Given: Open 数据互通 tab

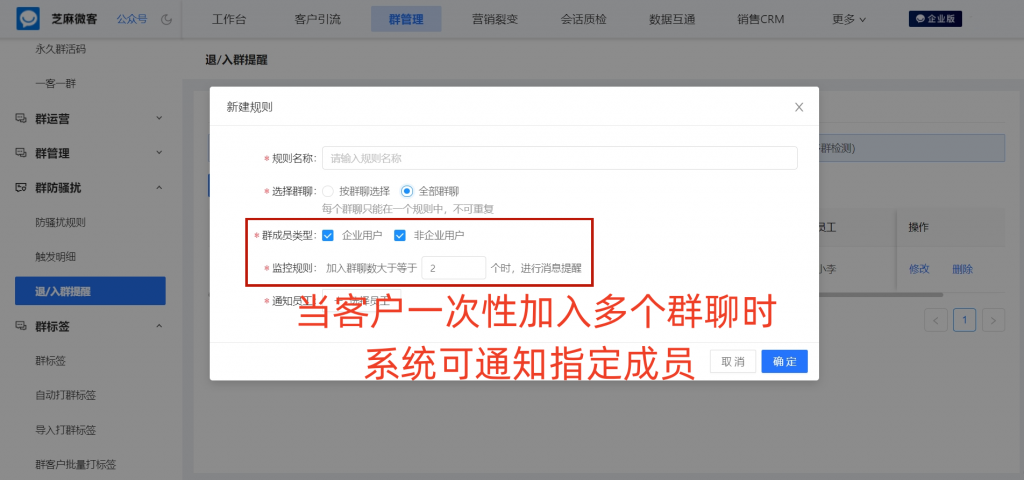Looking at the screenshot, I should click(672, 19).
